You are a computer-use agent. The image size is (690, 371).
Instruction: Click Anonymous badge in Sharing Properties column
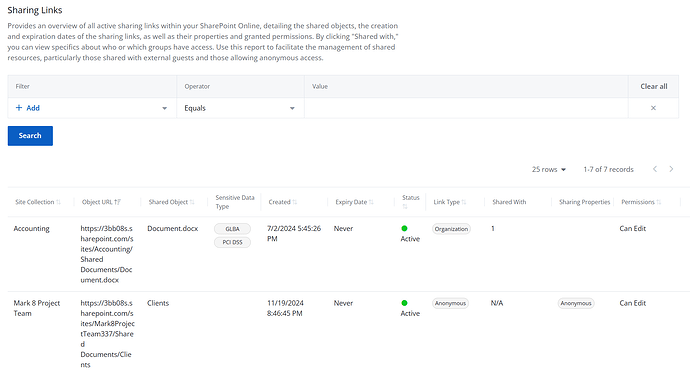tap(576, 303)
